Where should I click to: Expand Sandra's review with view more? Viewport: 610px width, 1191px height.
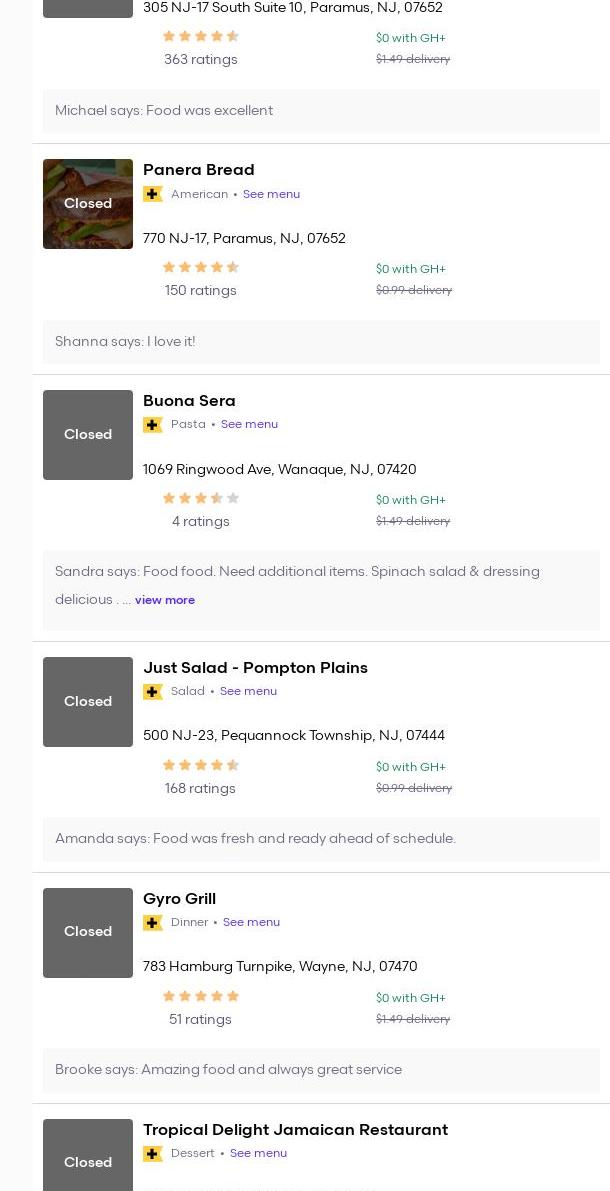coord(165,600)
